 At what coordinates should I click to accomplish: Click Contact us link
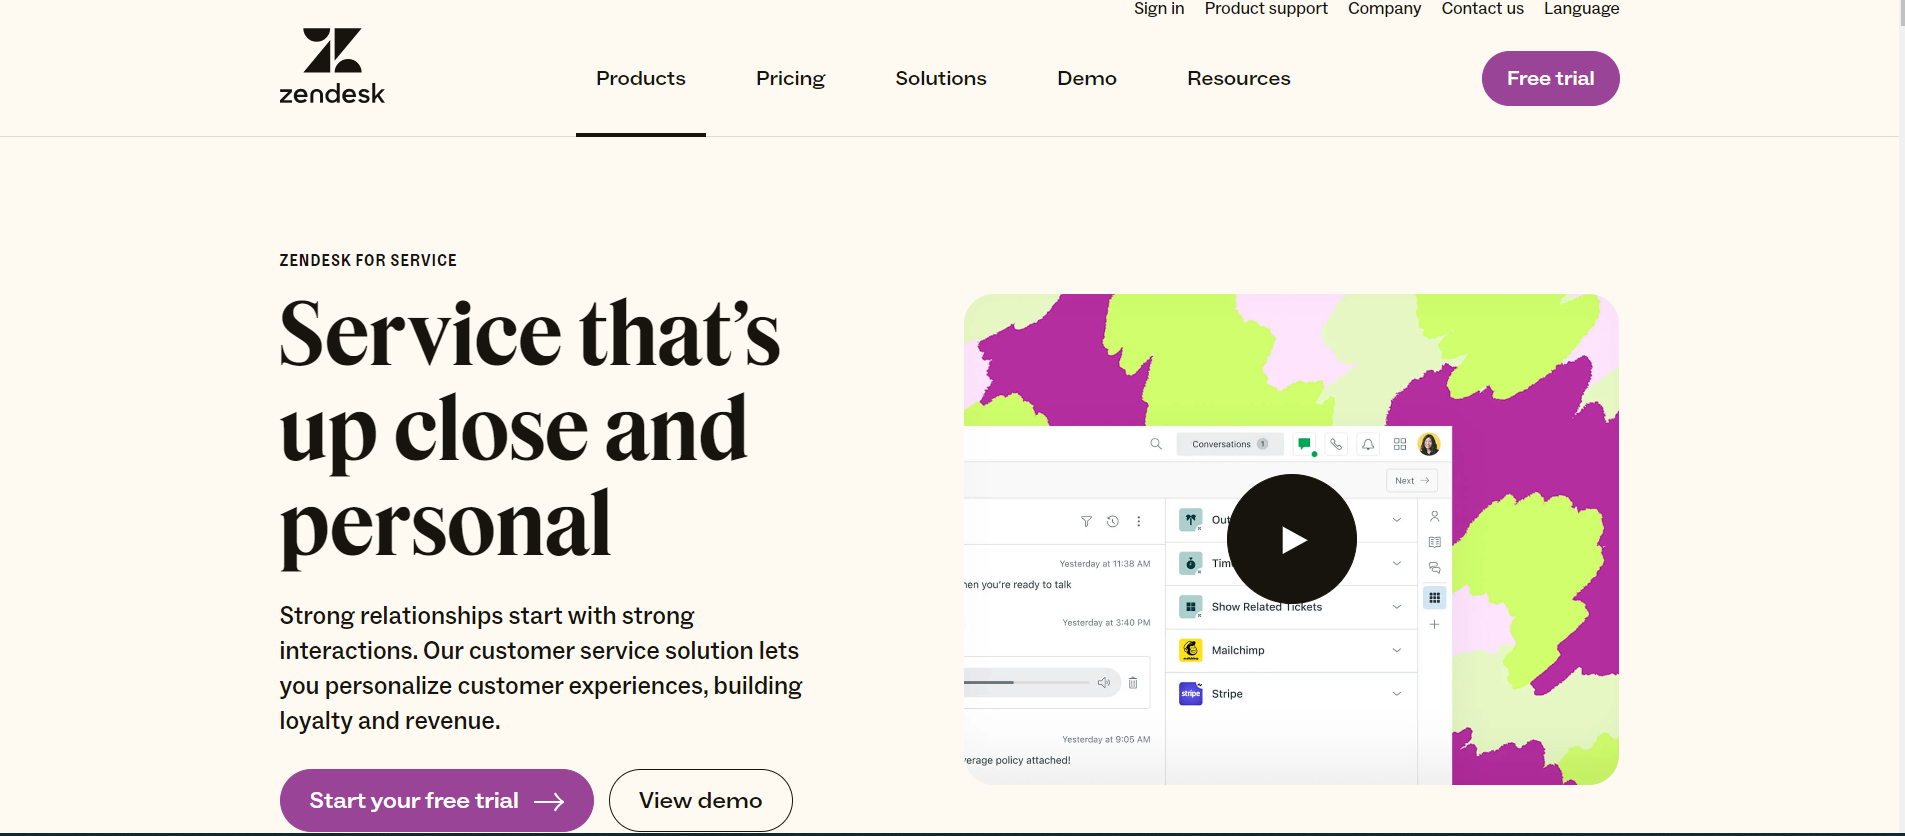tap(1482, 8)
